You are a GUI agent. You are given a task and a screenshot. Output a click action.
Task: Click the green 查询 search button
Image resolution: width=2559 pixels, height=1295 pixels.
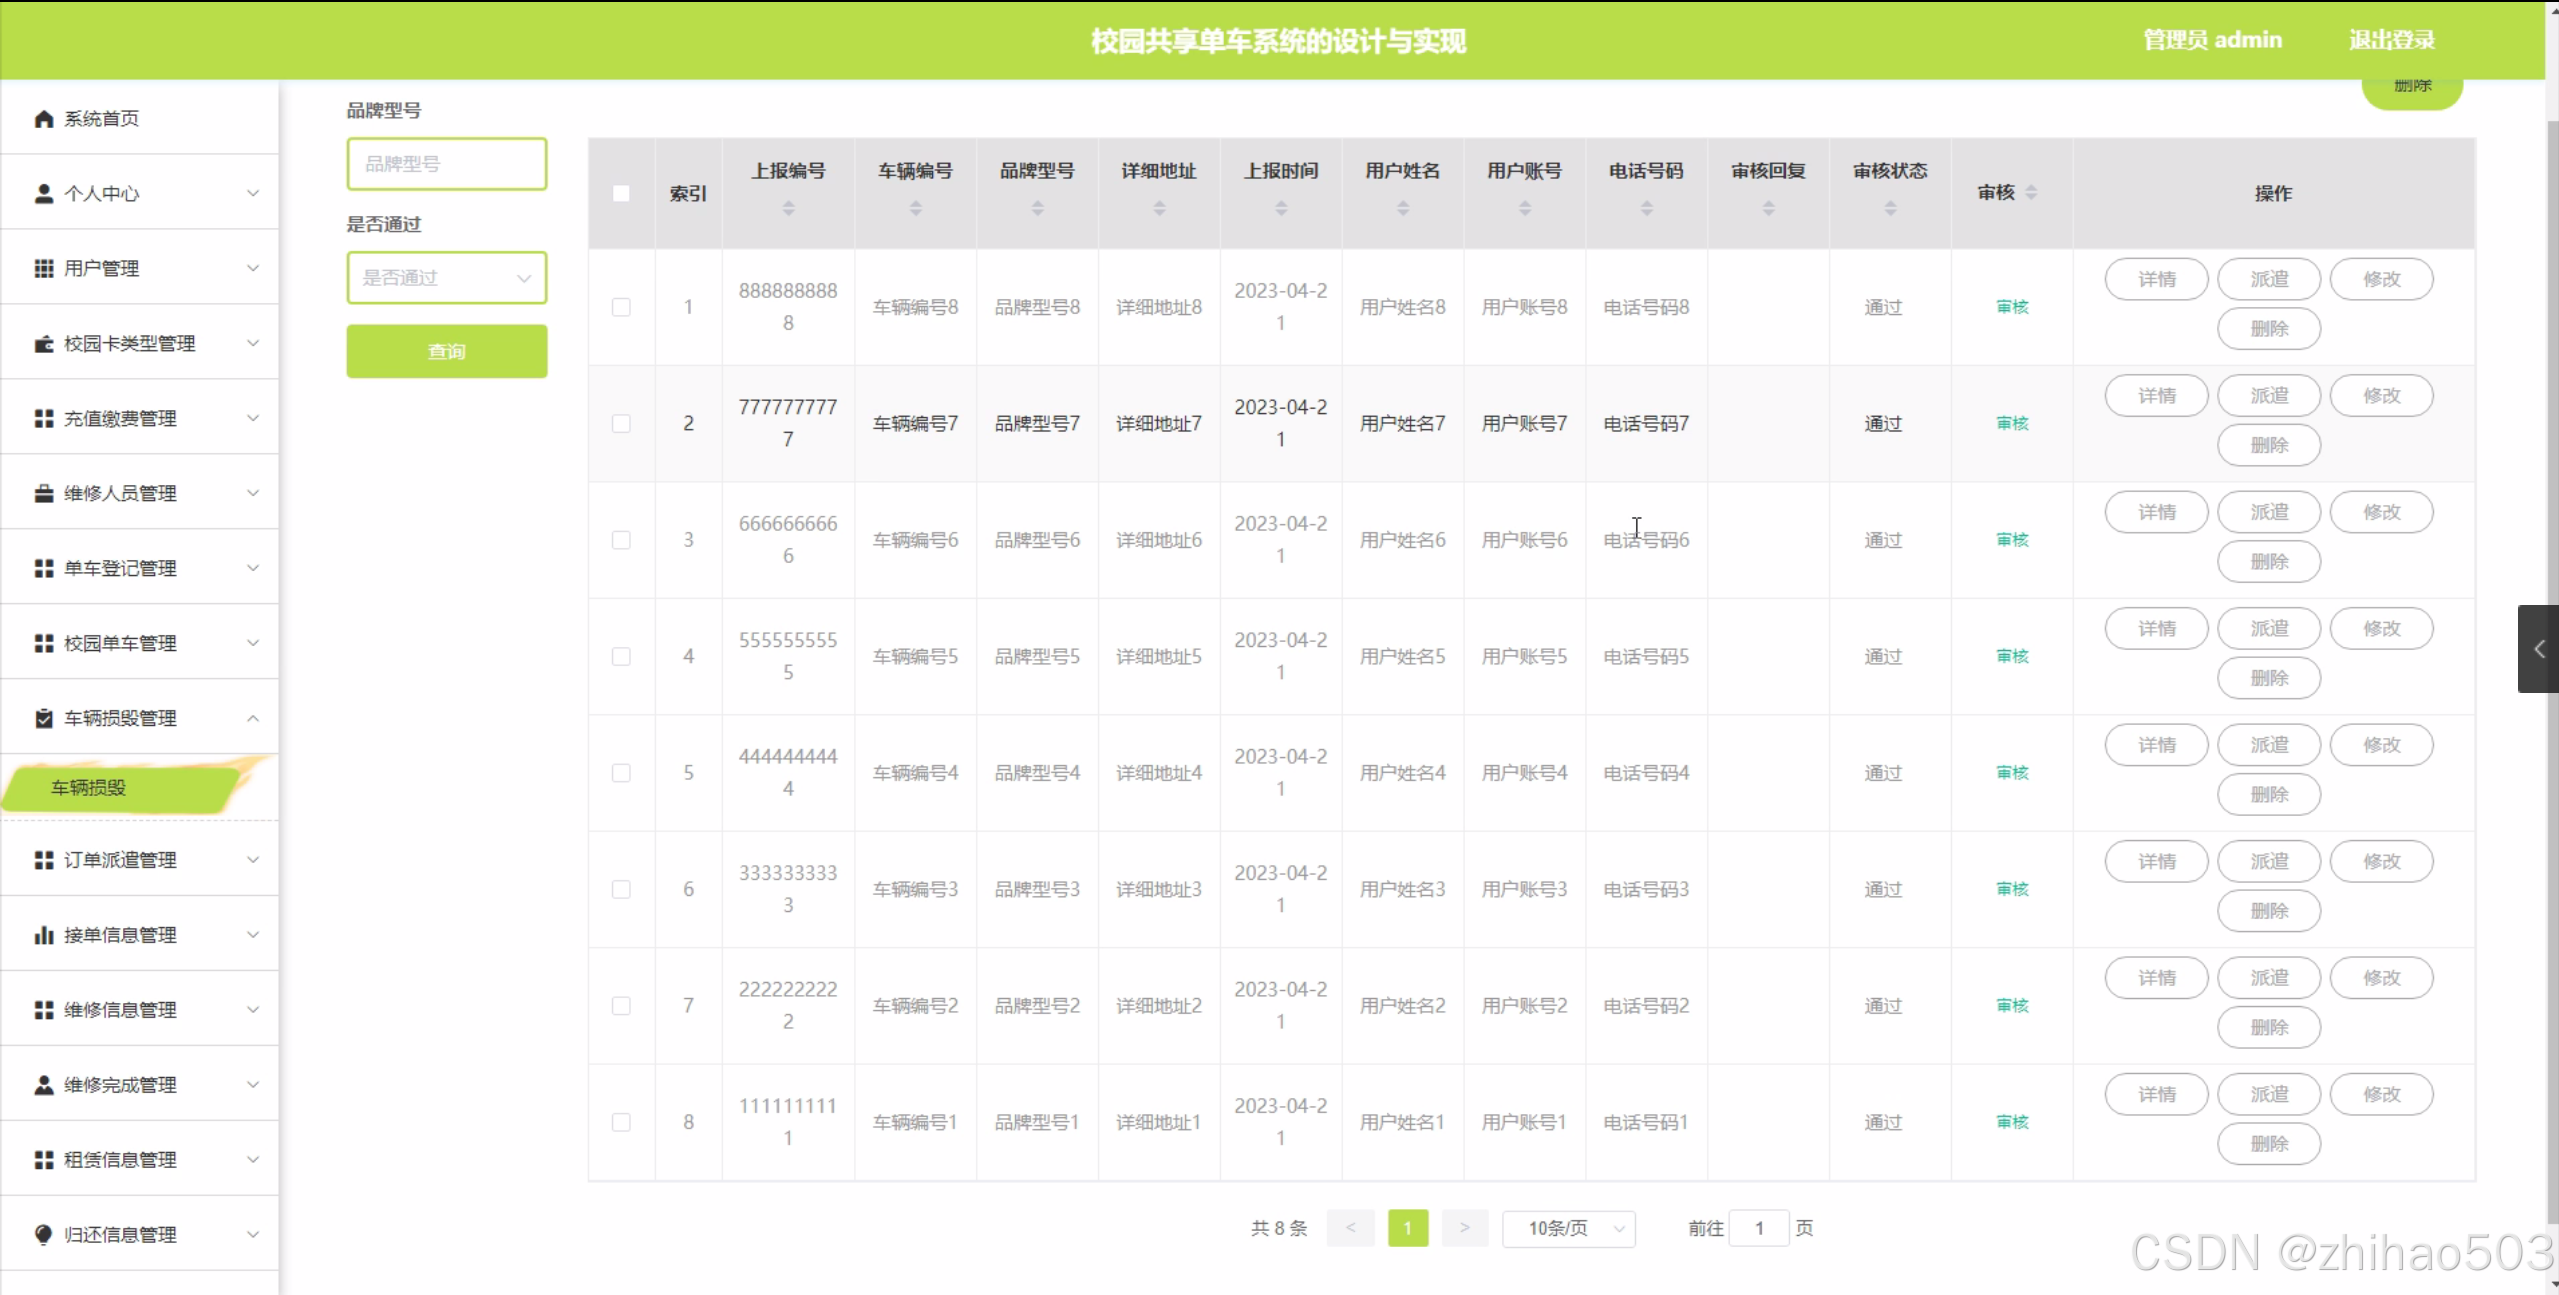[446, 351]
